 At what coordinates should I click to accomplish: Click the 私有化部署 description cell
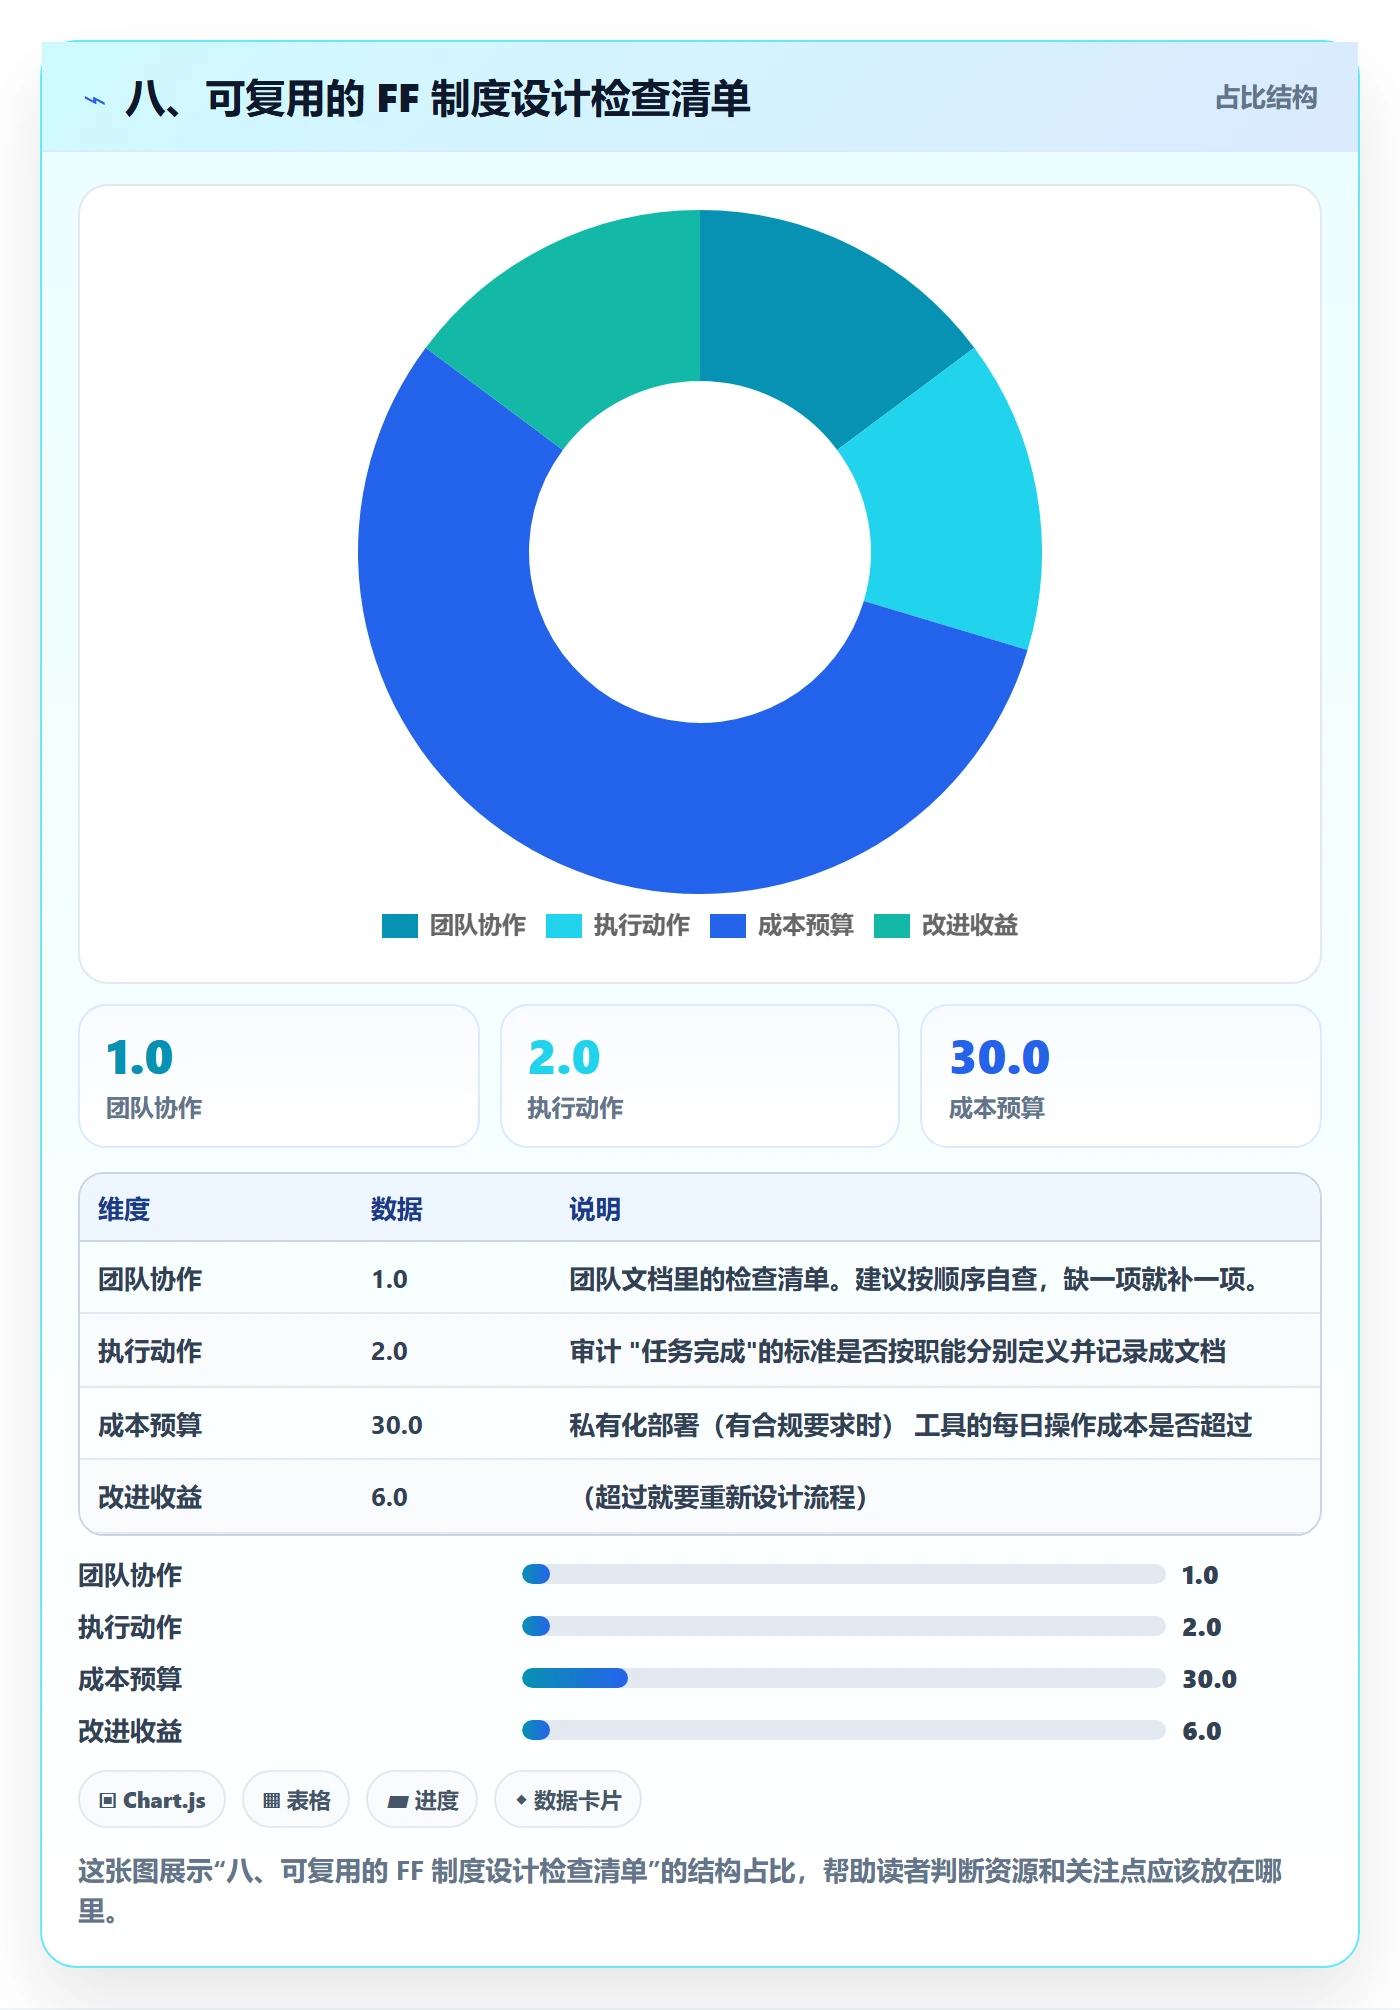coord(910,1425)
